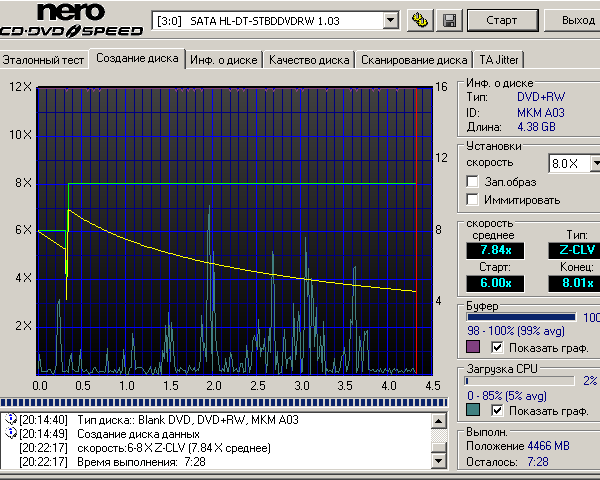Click the position value 4466 MB
Viewport: 600px width, 480px height.
tap(548, 446)
